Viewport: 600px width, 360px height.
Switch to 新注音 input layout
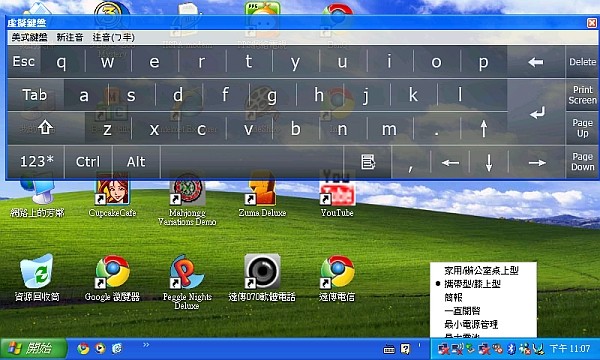click(70, 37)
